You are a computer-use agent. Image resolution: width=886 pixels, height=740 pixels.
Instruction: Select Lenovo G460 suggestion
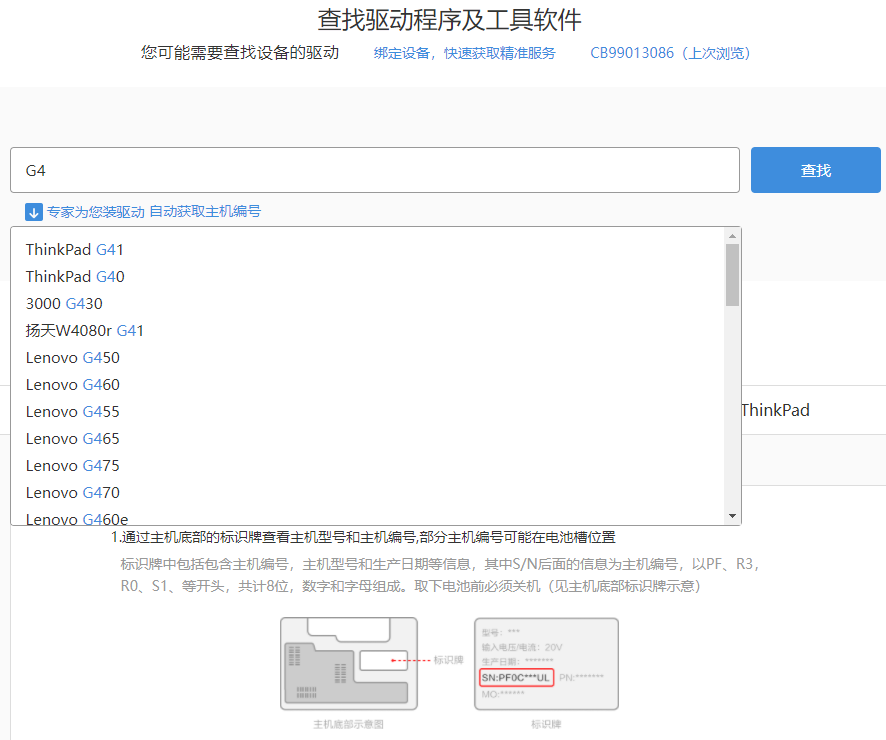pos(73,385)
